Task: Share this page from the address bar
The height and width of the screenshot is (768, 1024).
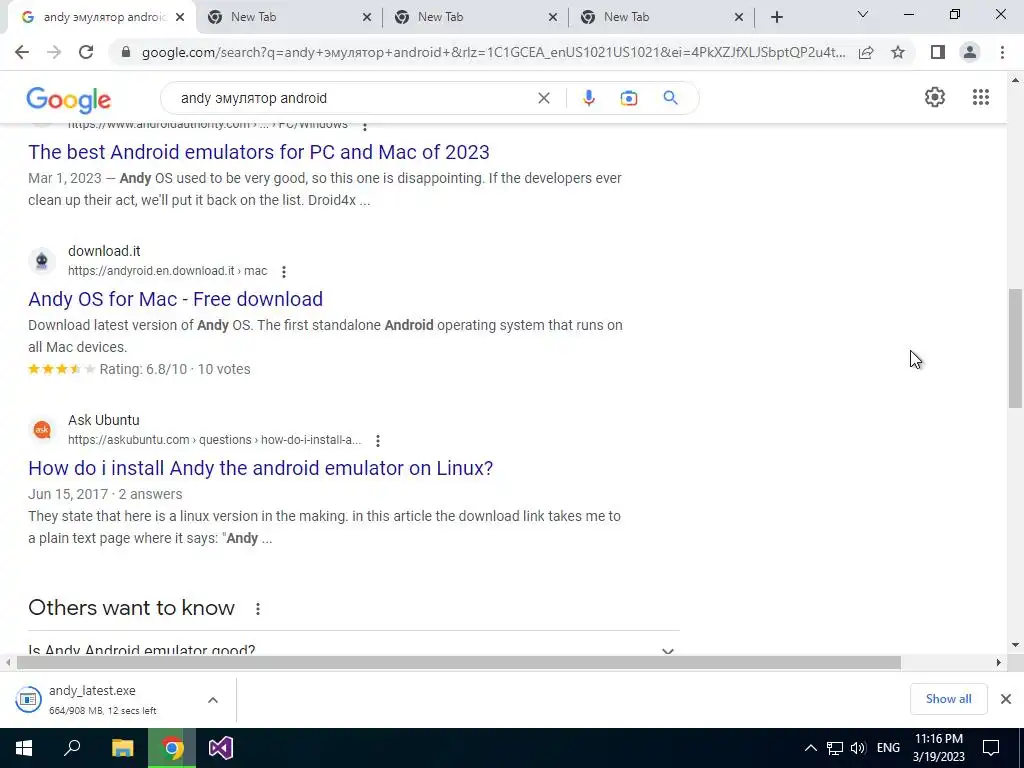Action: (866, 52)
